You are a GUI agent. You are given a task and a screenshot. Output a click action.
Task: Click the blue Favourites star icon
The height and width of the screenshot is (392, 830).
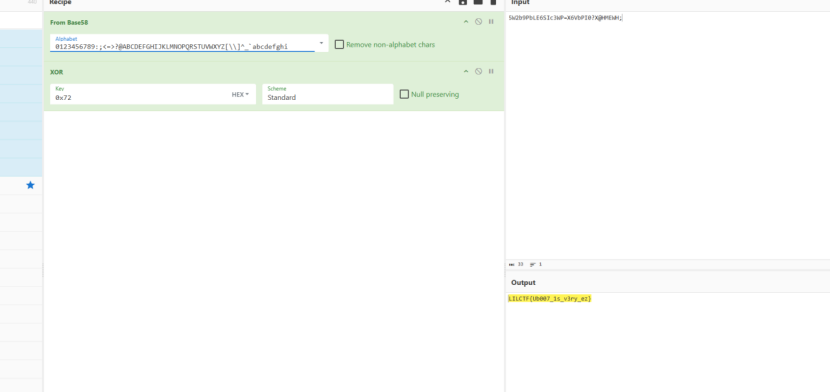tap(30, 185)
